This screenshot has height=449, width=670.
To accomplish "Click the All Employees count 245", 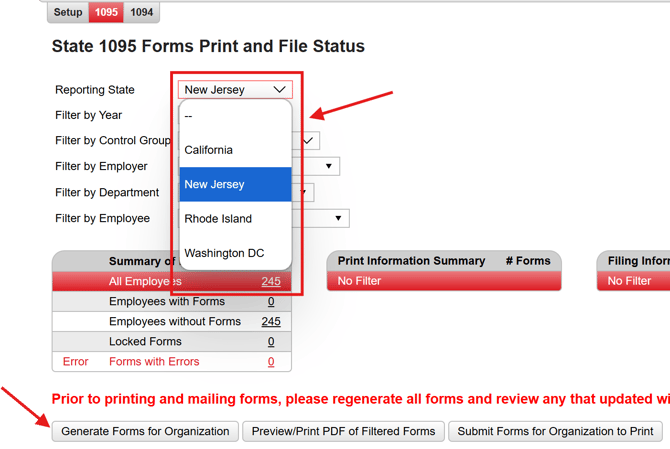I will click(x=270, y=282).
